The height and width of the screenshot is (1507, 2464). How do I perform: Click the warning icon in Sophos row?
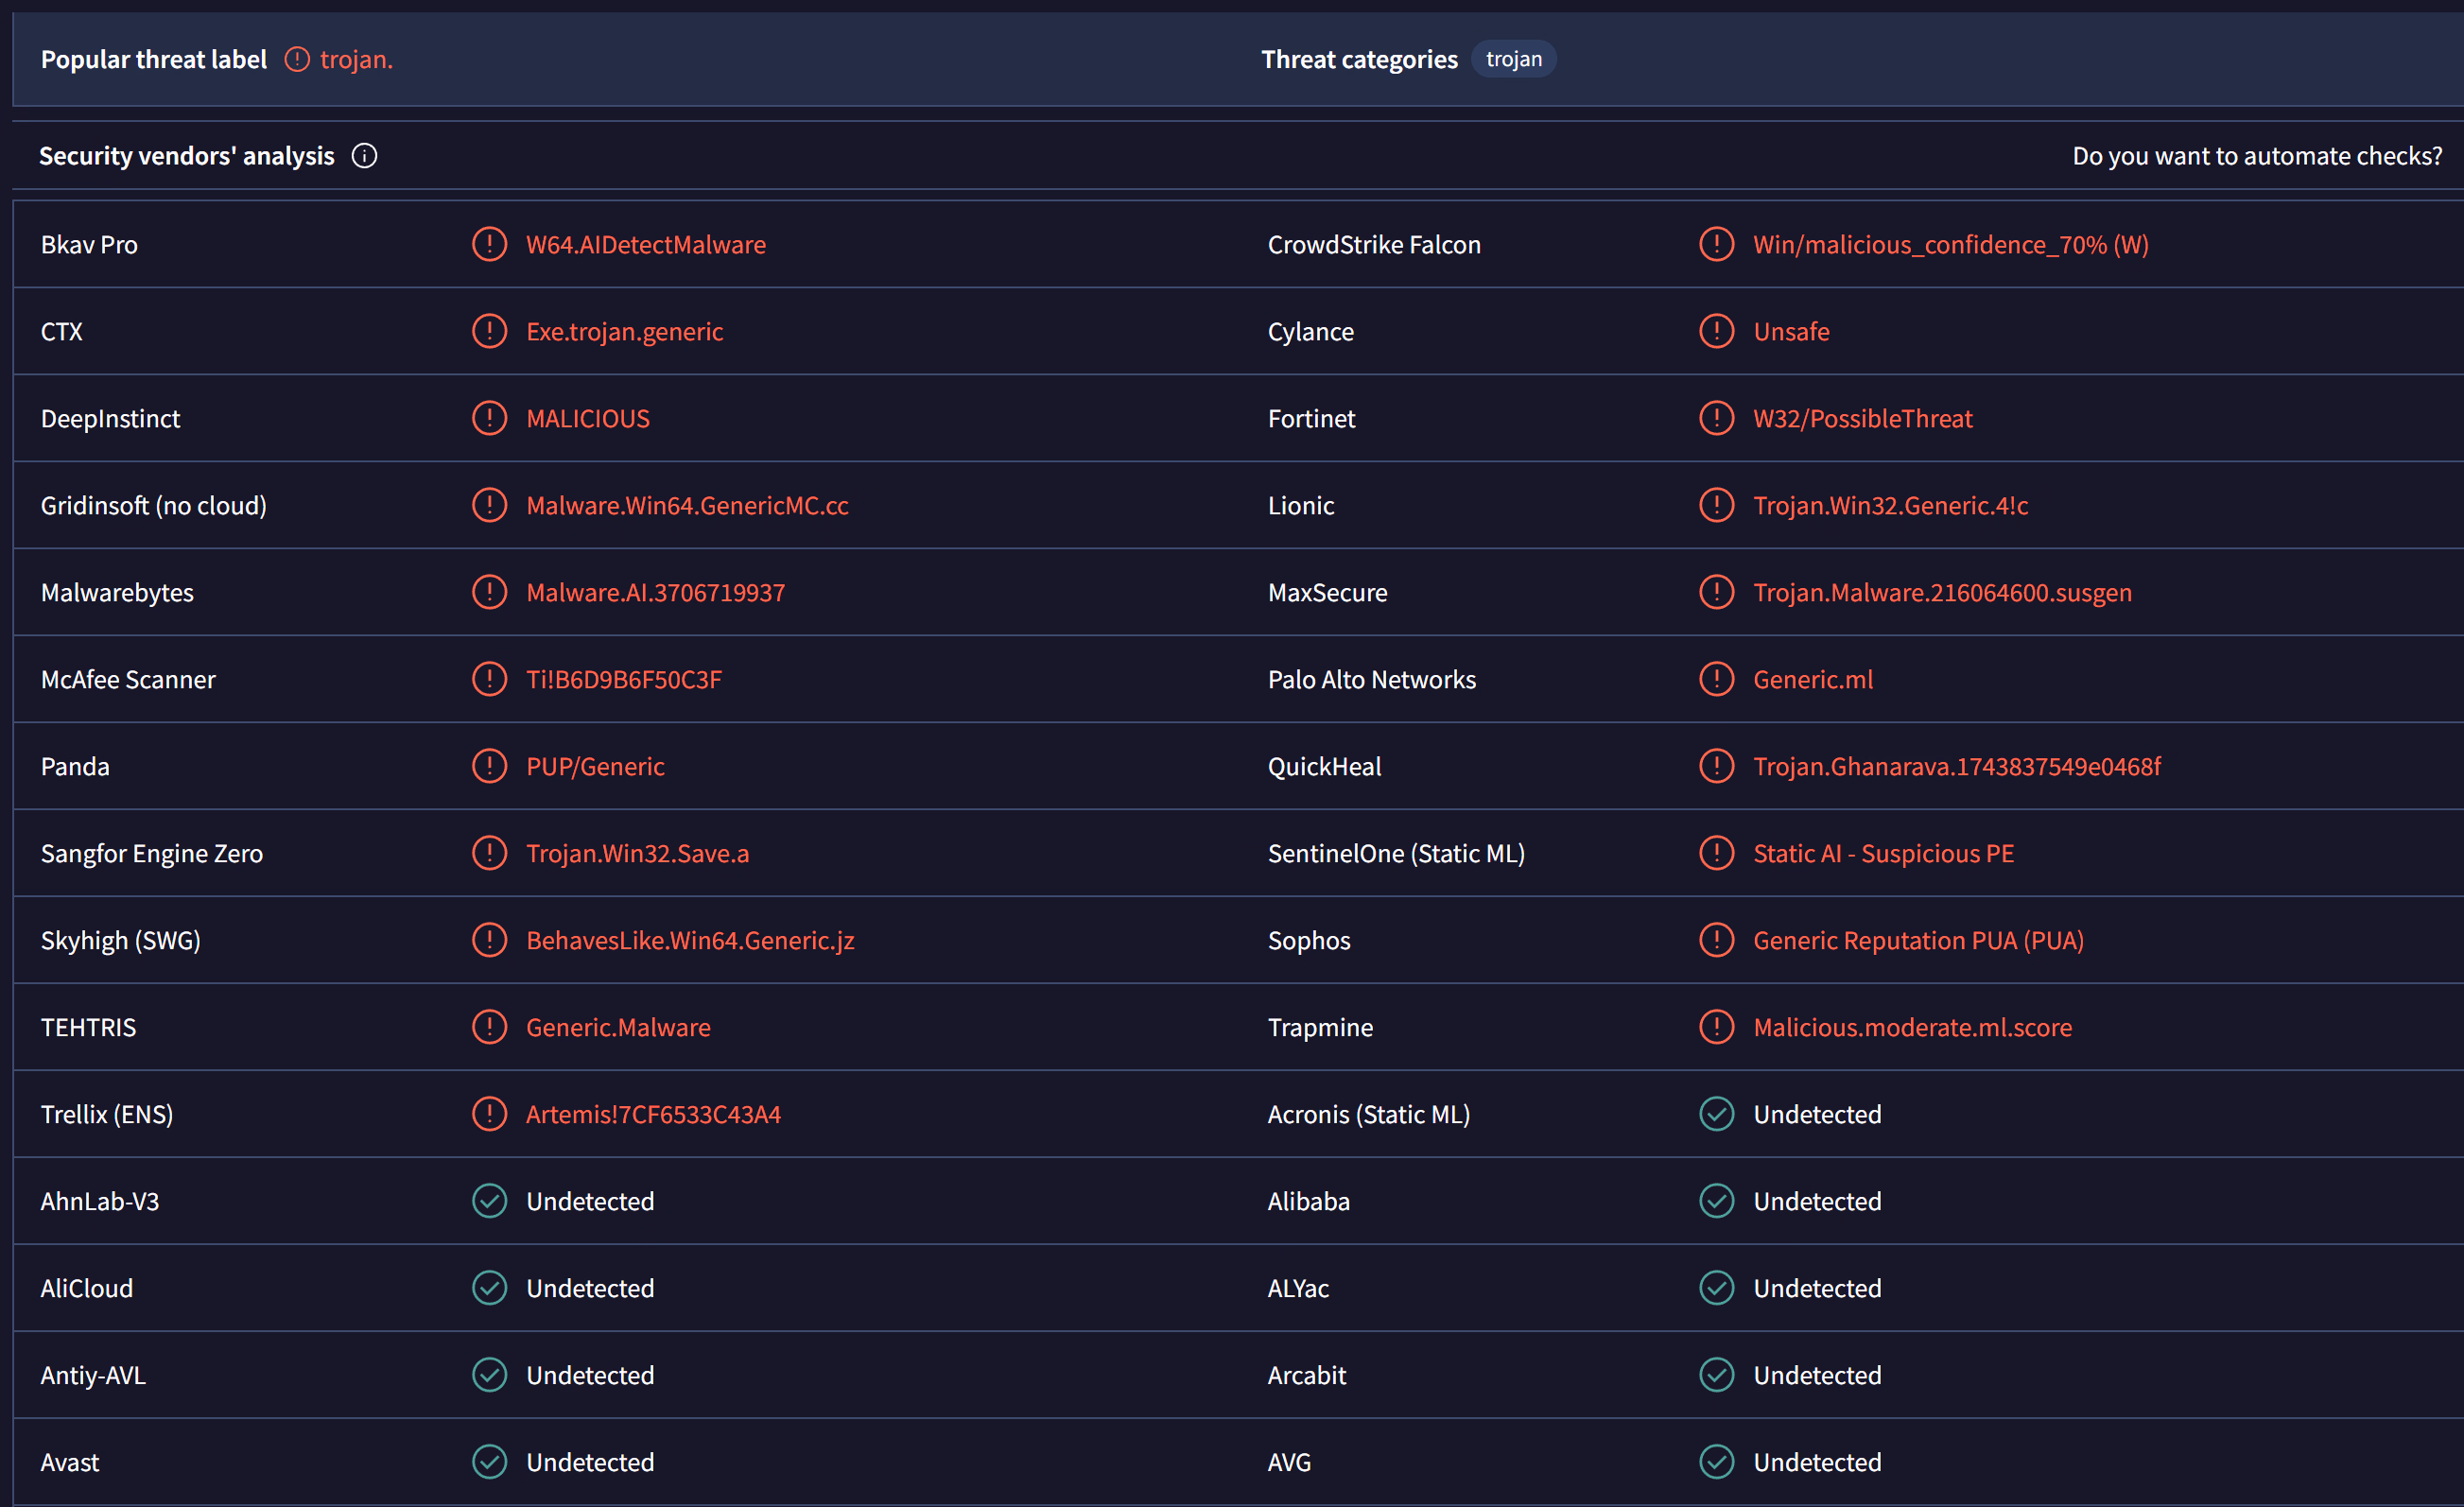(1716, 939)
